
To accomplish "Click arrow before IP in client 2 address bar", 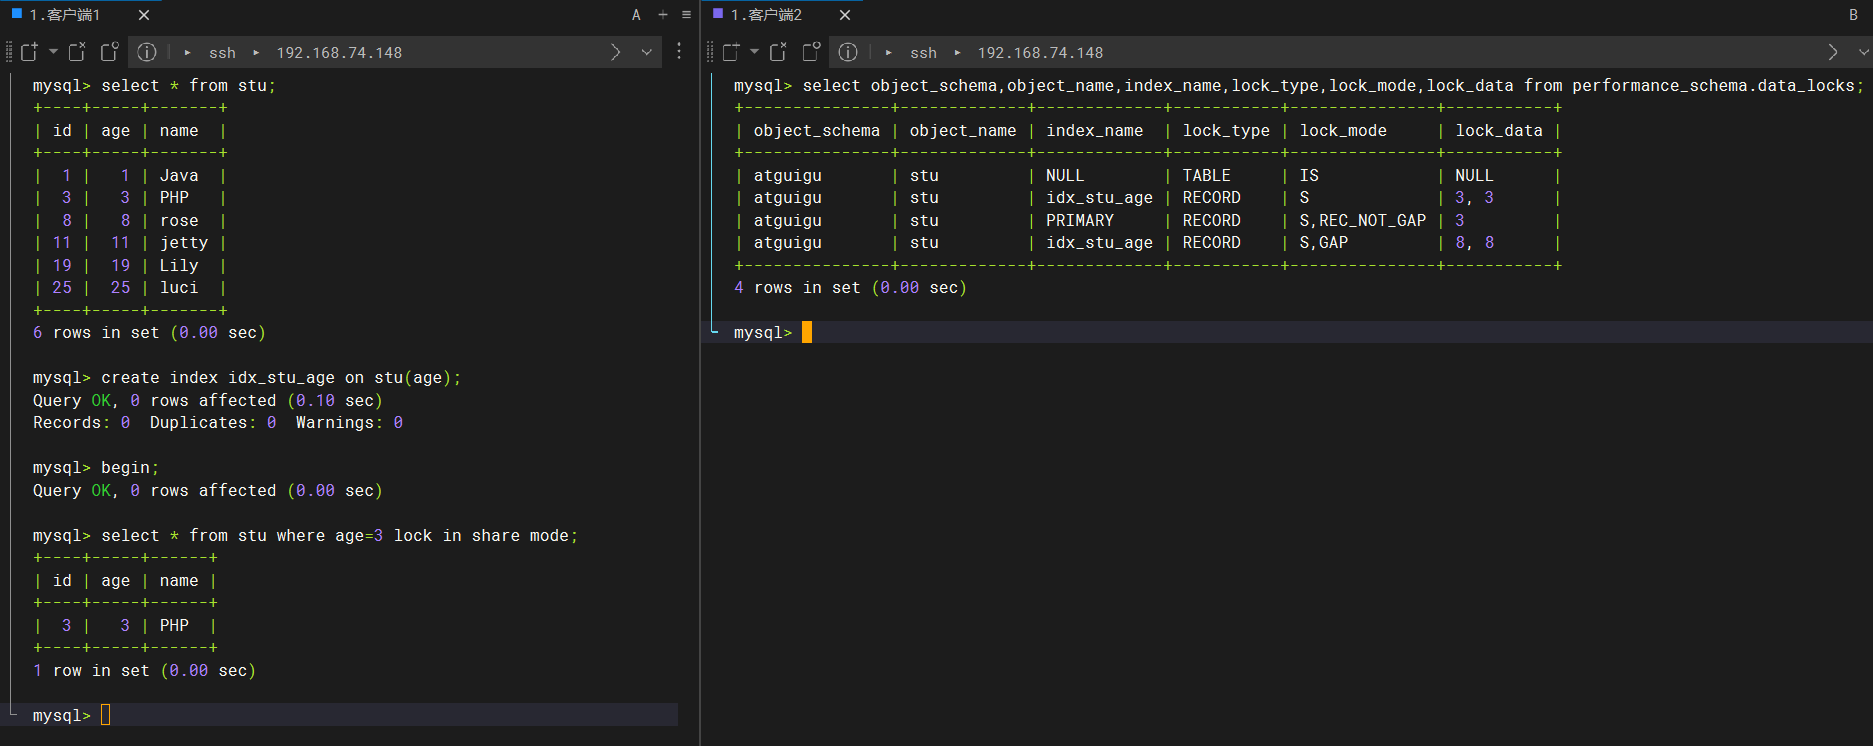I will 958,52.
